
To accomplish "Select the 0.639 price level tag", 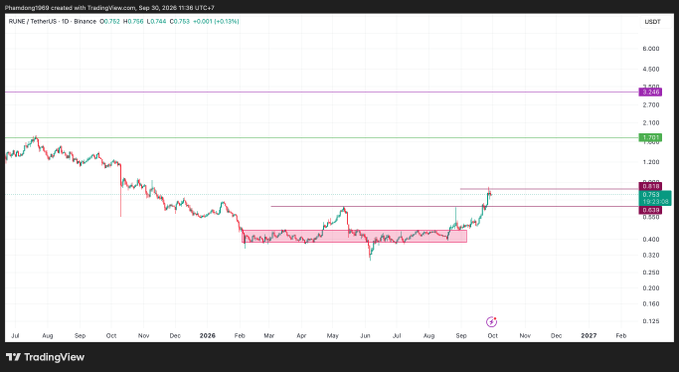I will 650,210.
